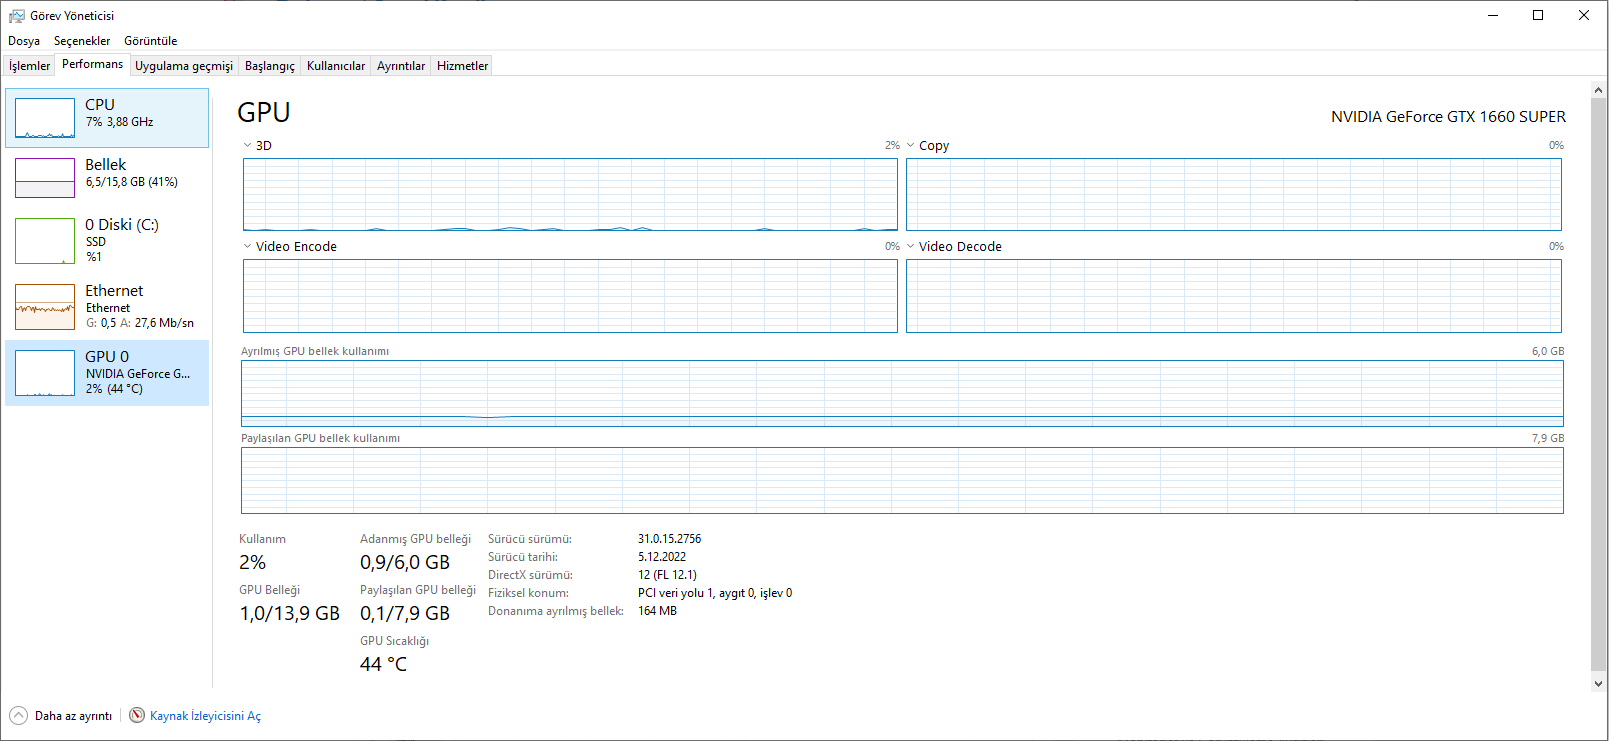Open the Seçenekler menu
The image size is (1609, 741).
pyautogui.click(x=82, y=41)
